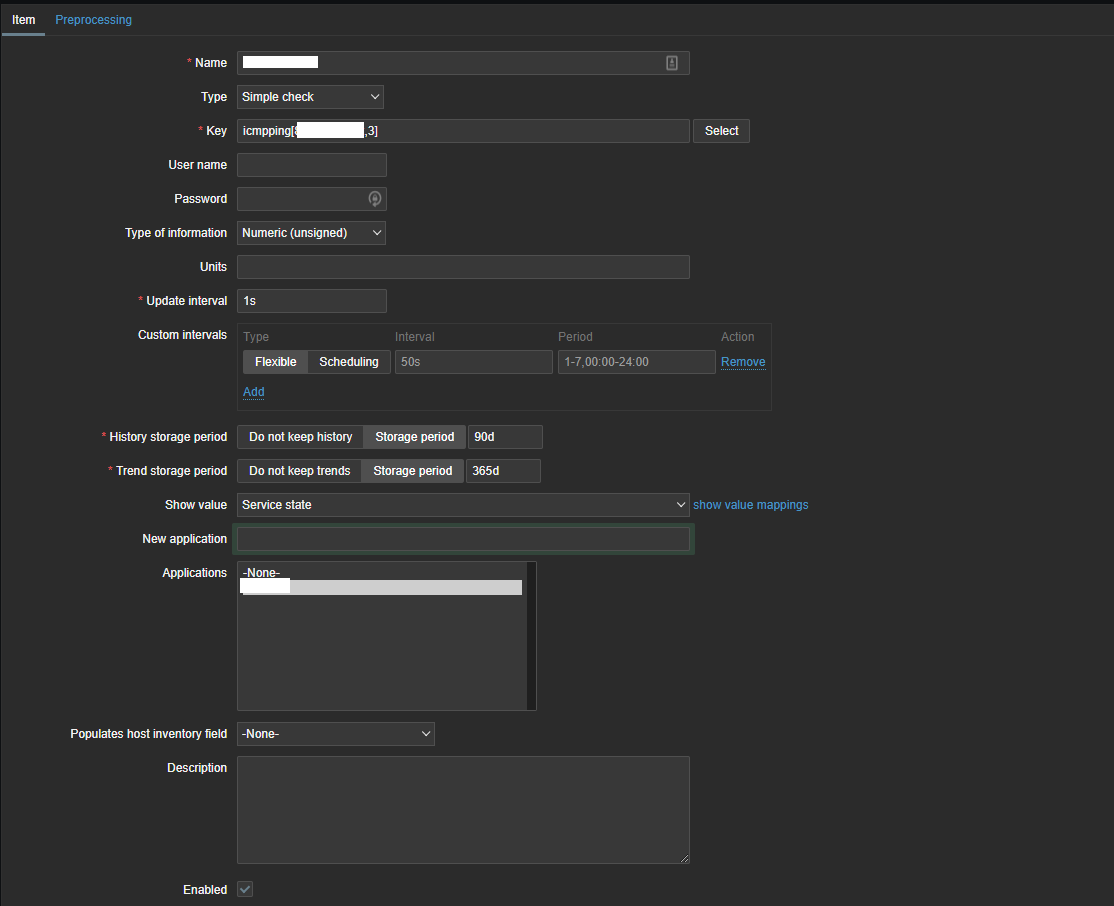
Task: Click the key icon in Password field
Action: [375, 199]
